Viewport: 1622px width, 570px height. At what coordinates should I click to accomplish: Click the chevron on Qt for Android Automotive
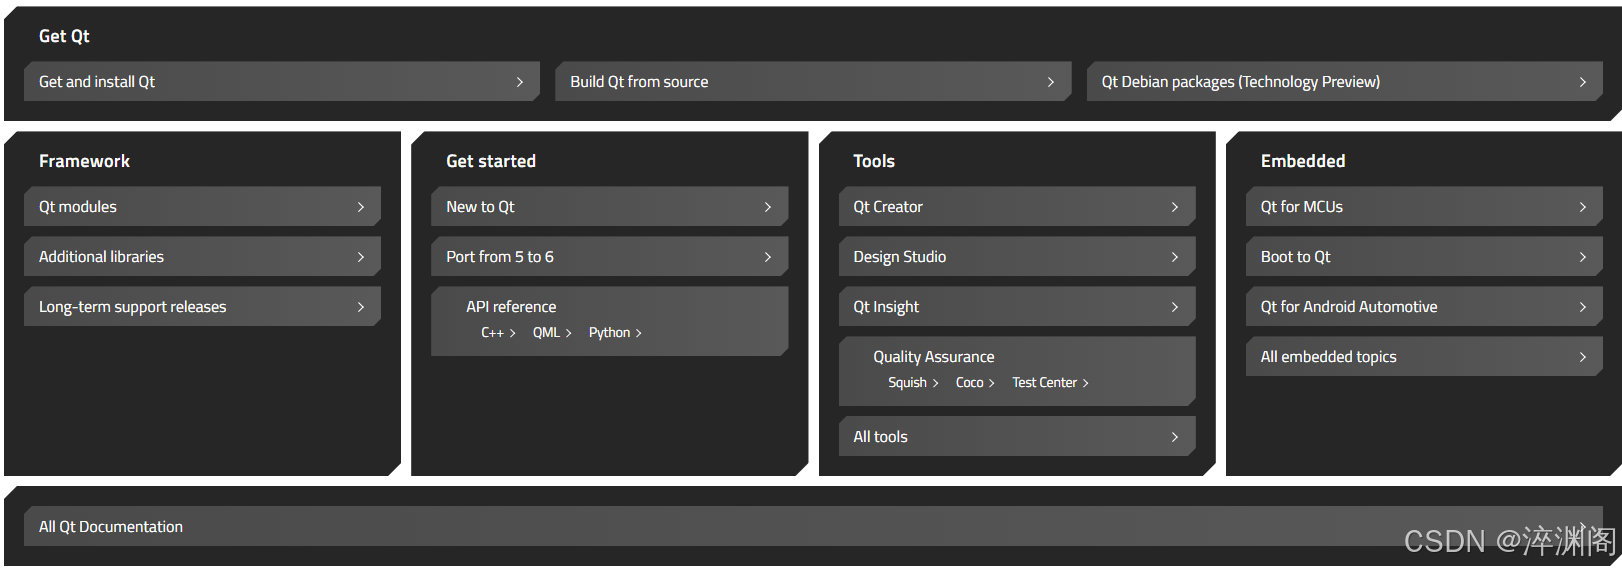(x=1583, y=307)
